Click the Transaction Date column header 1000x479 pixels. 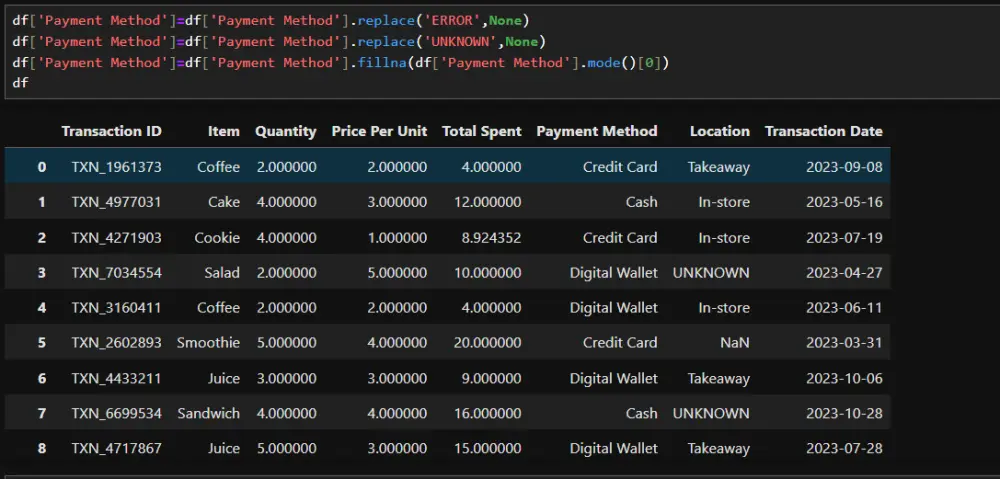click(x=824, y=131)
